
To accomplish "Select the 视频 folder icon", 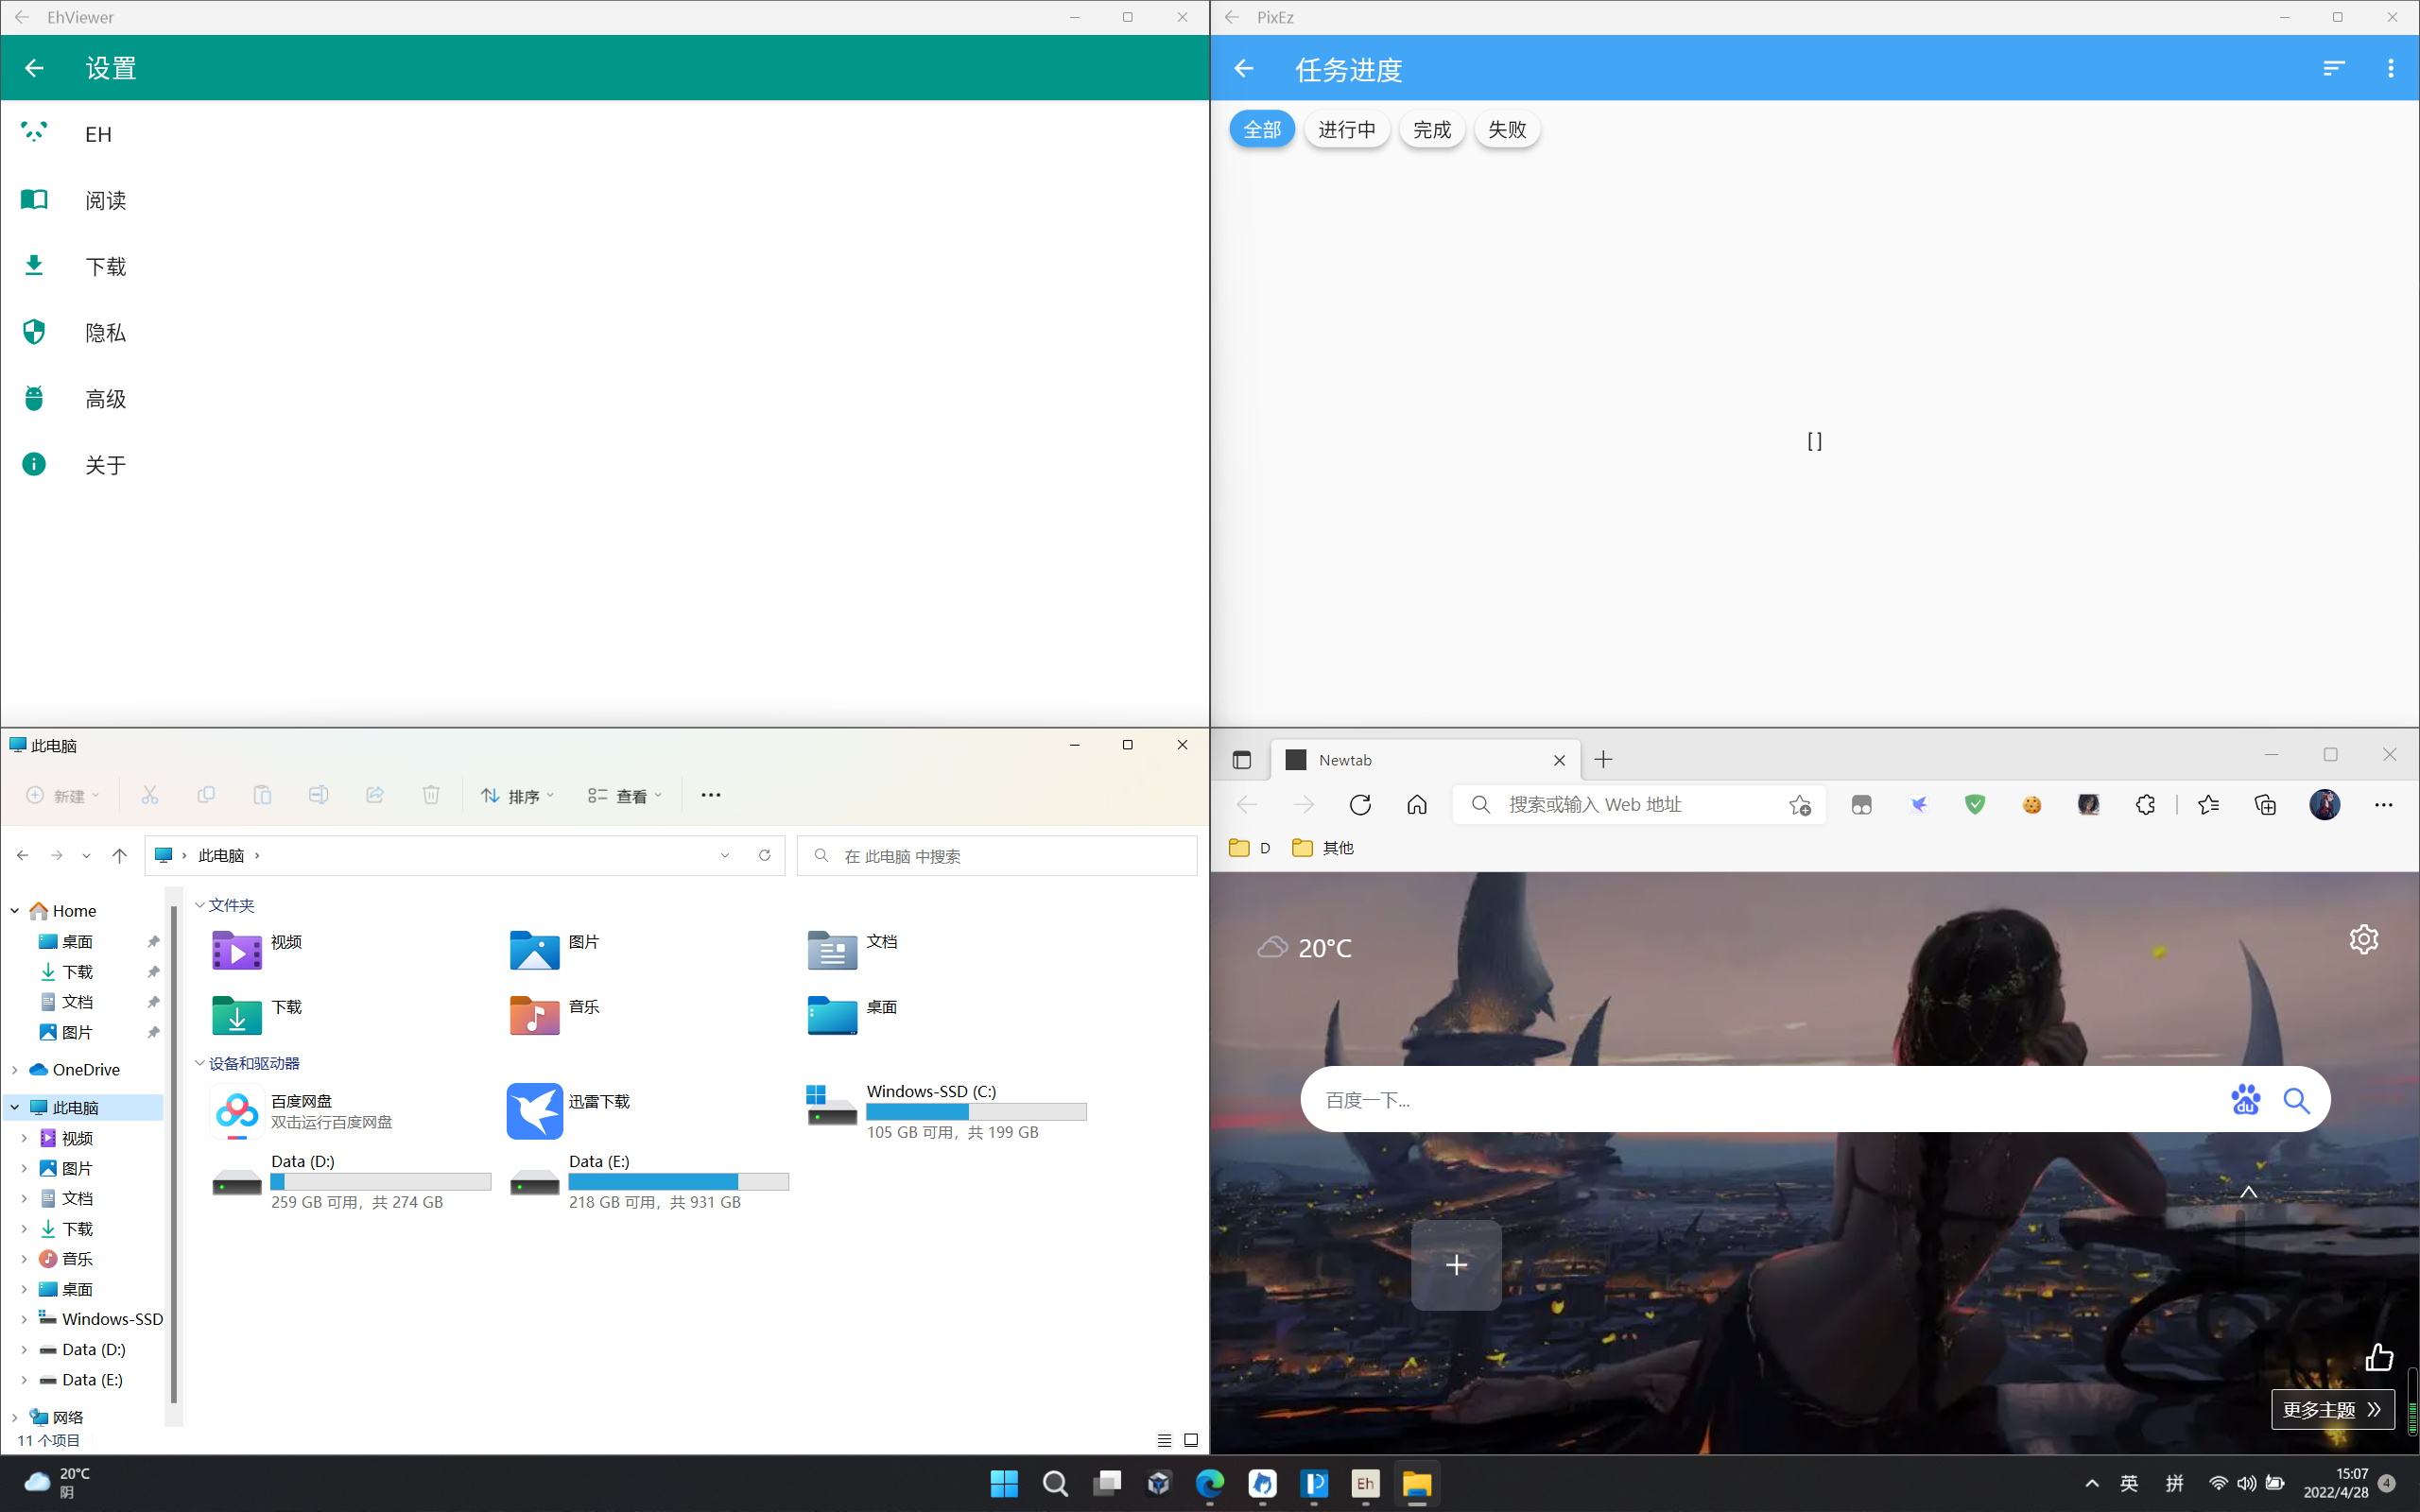I will click(x=237, y=949).
